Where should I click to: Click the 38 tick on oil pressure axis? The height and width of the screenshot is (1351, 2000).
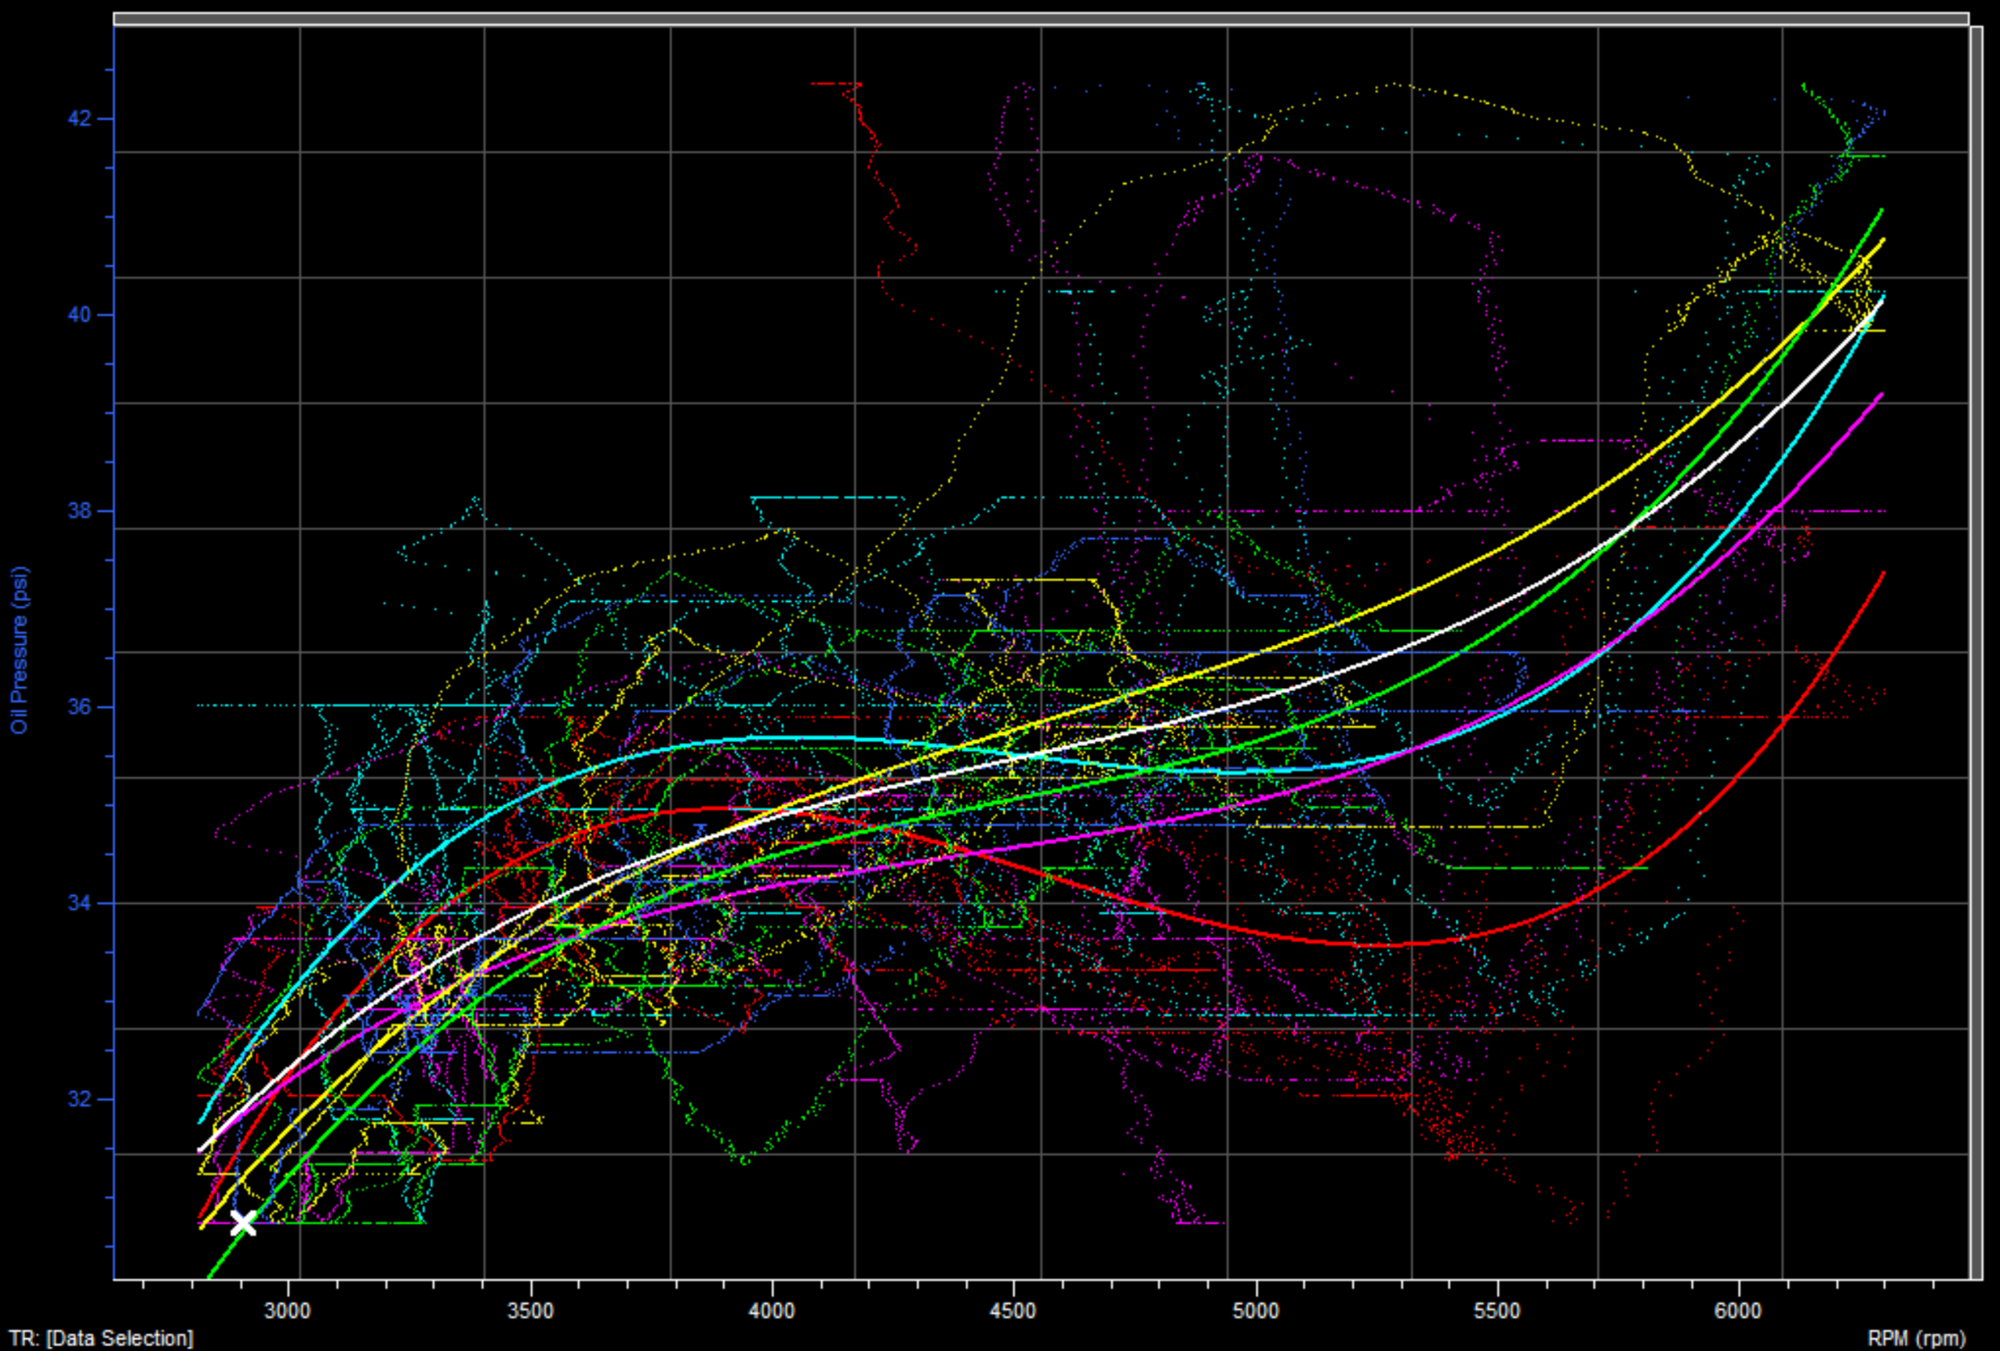[79, 511]
